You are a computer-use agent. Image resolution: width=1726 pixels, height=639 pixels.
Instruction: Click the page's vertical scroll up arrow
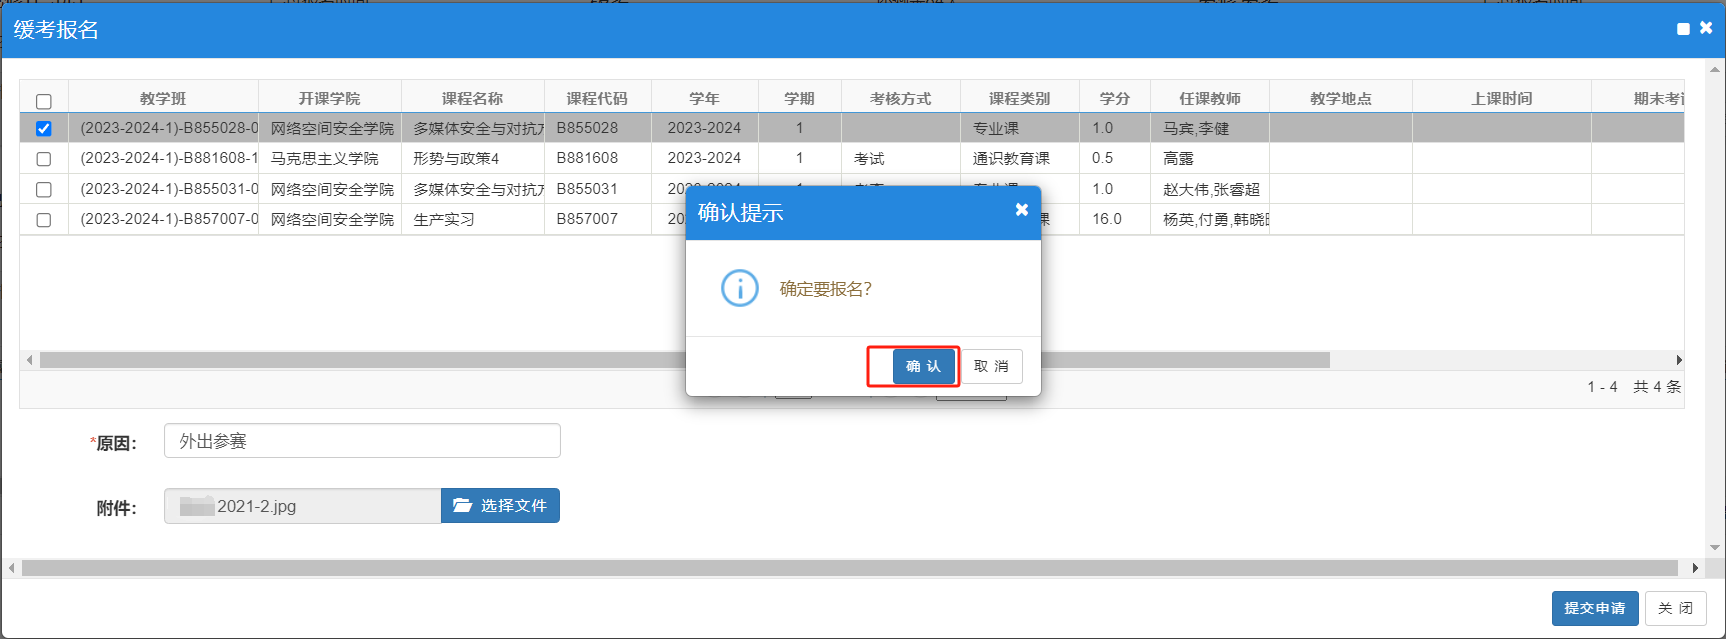[1716, 70]
